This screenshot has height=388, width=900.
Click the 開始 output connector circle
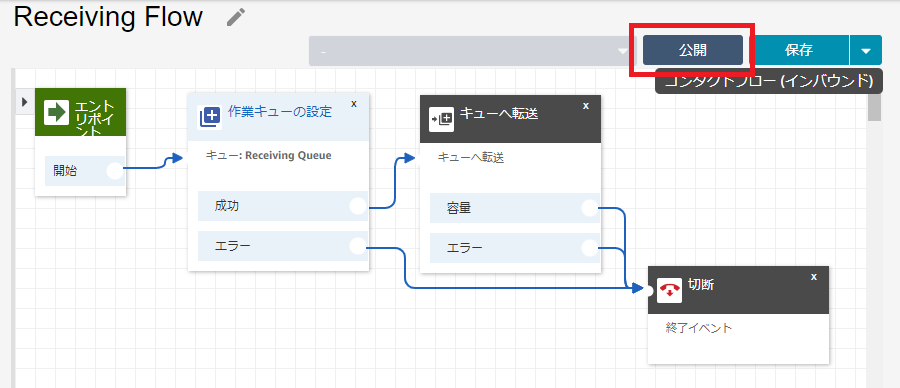click(x=115, y=170)
